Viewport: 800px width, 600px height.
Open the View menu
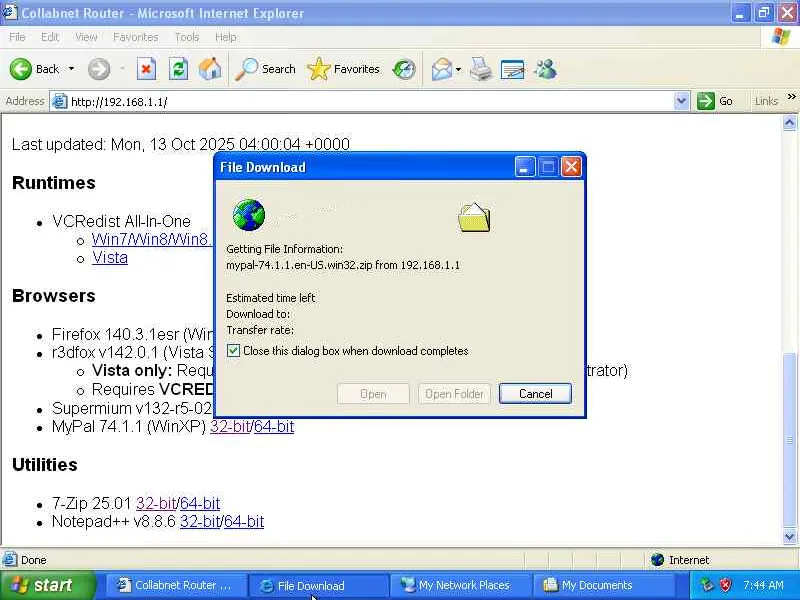point(86,37)
